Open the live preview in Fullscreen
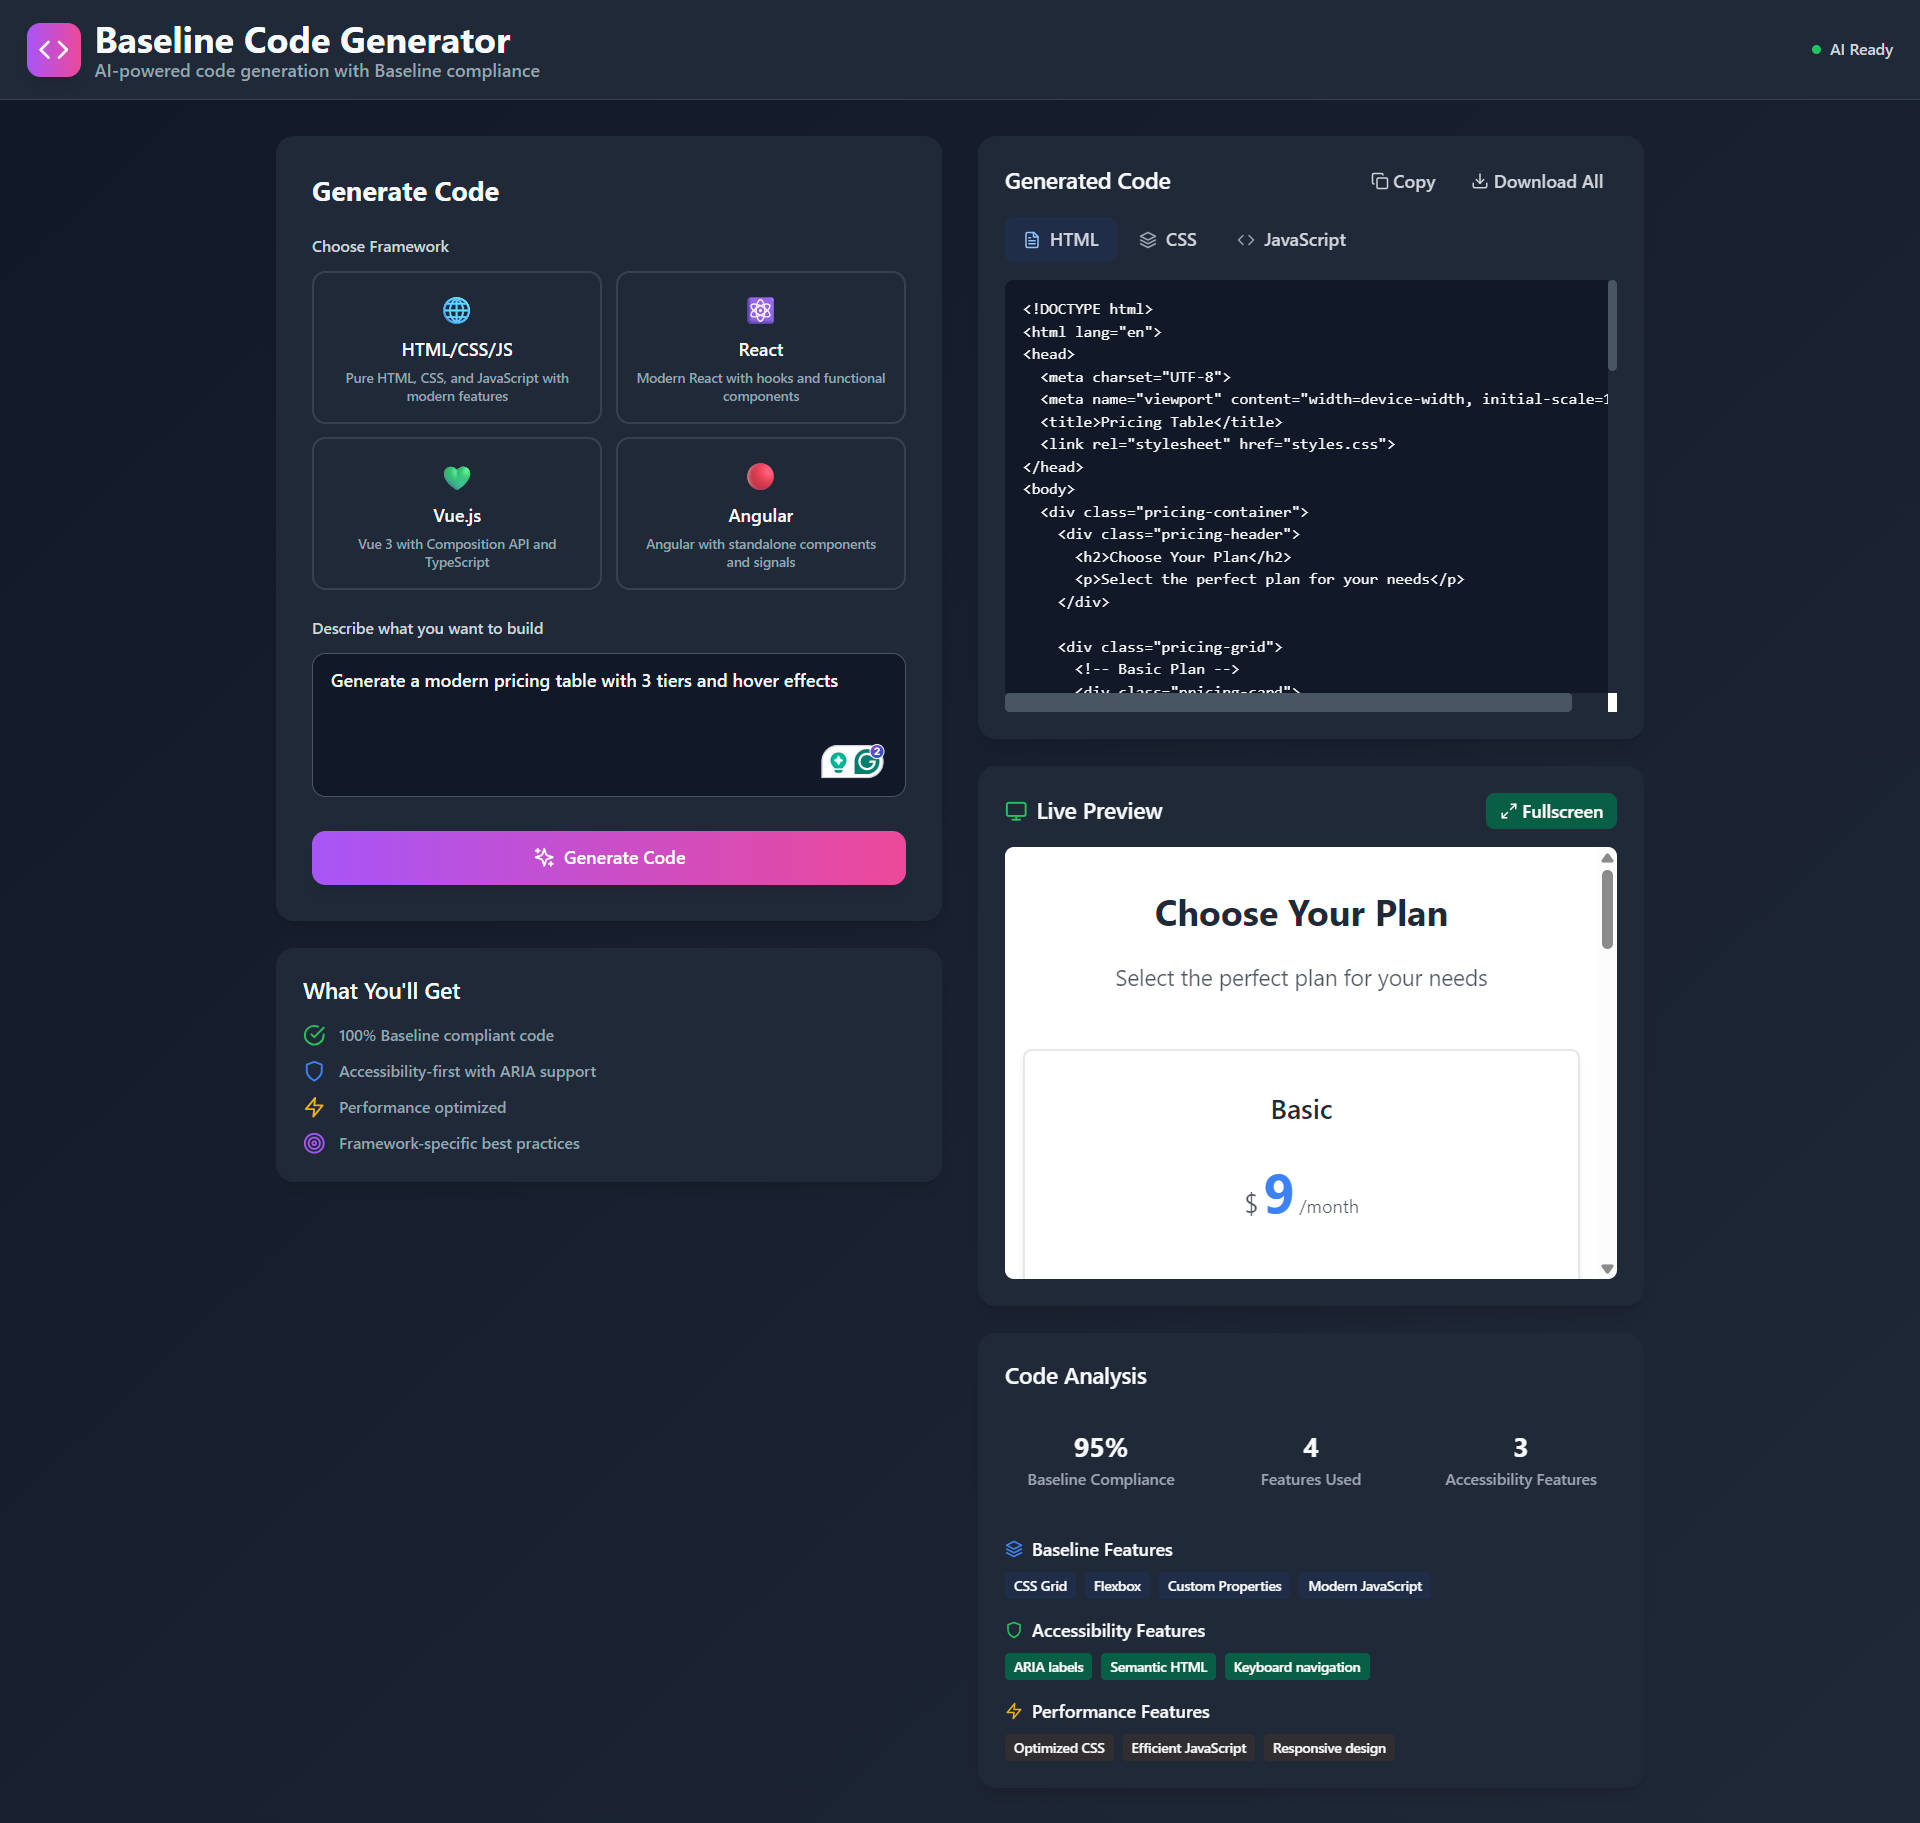The width and height of the screenshot is (1920, 1823). [x=1550, y=811]
